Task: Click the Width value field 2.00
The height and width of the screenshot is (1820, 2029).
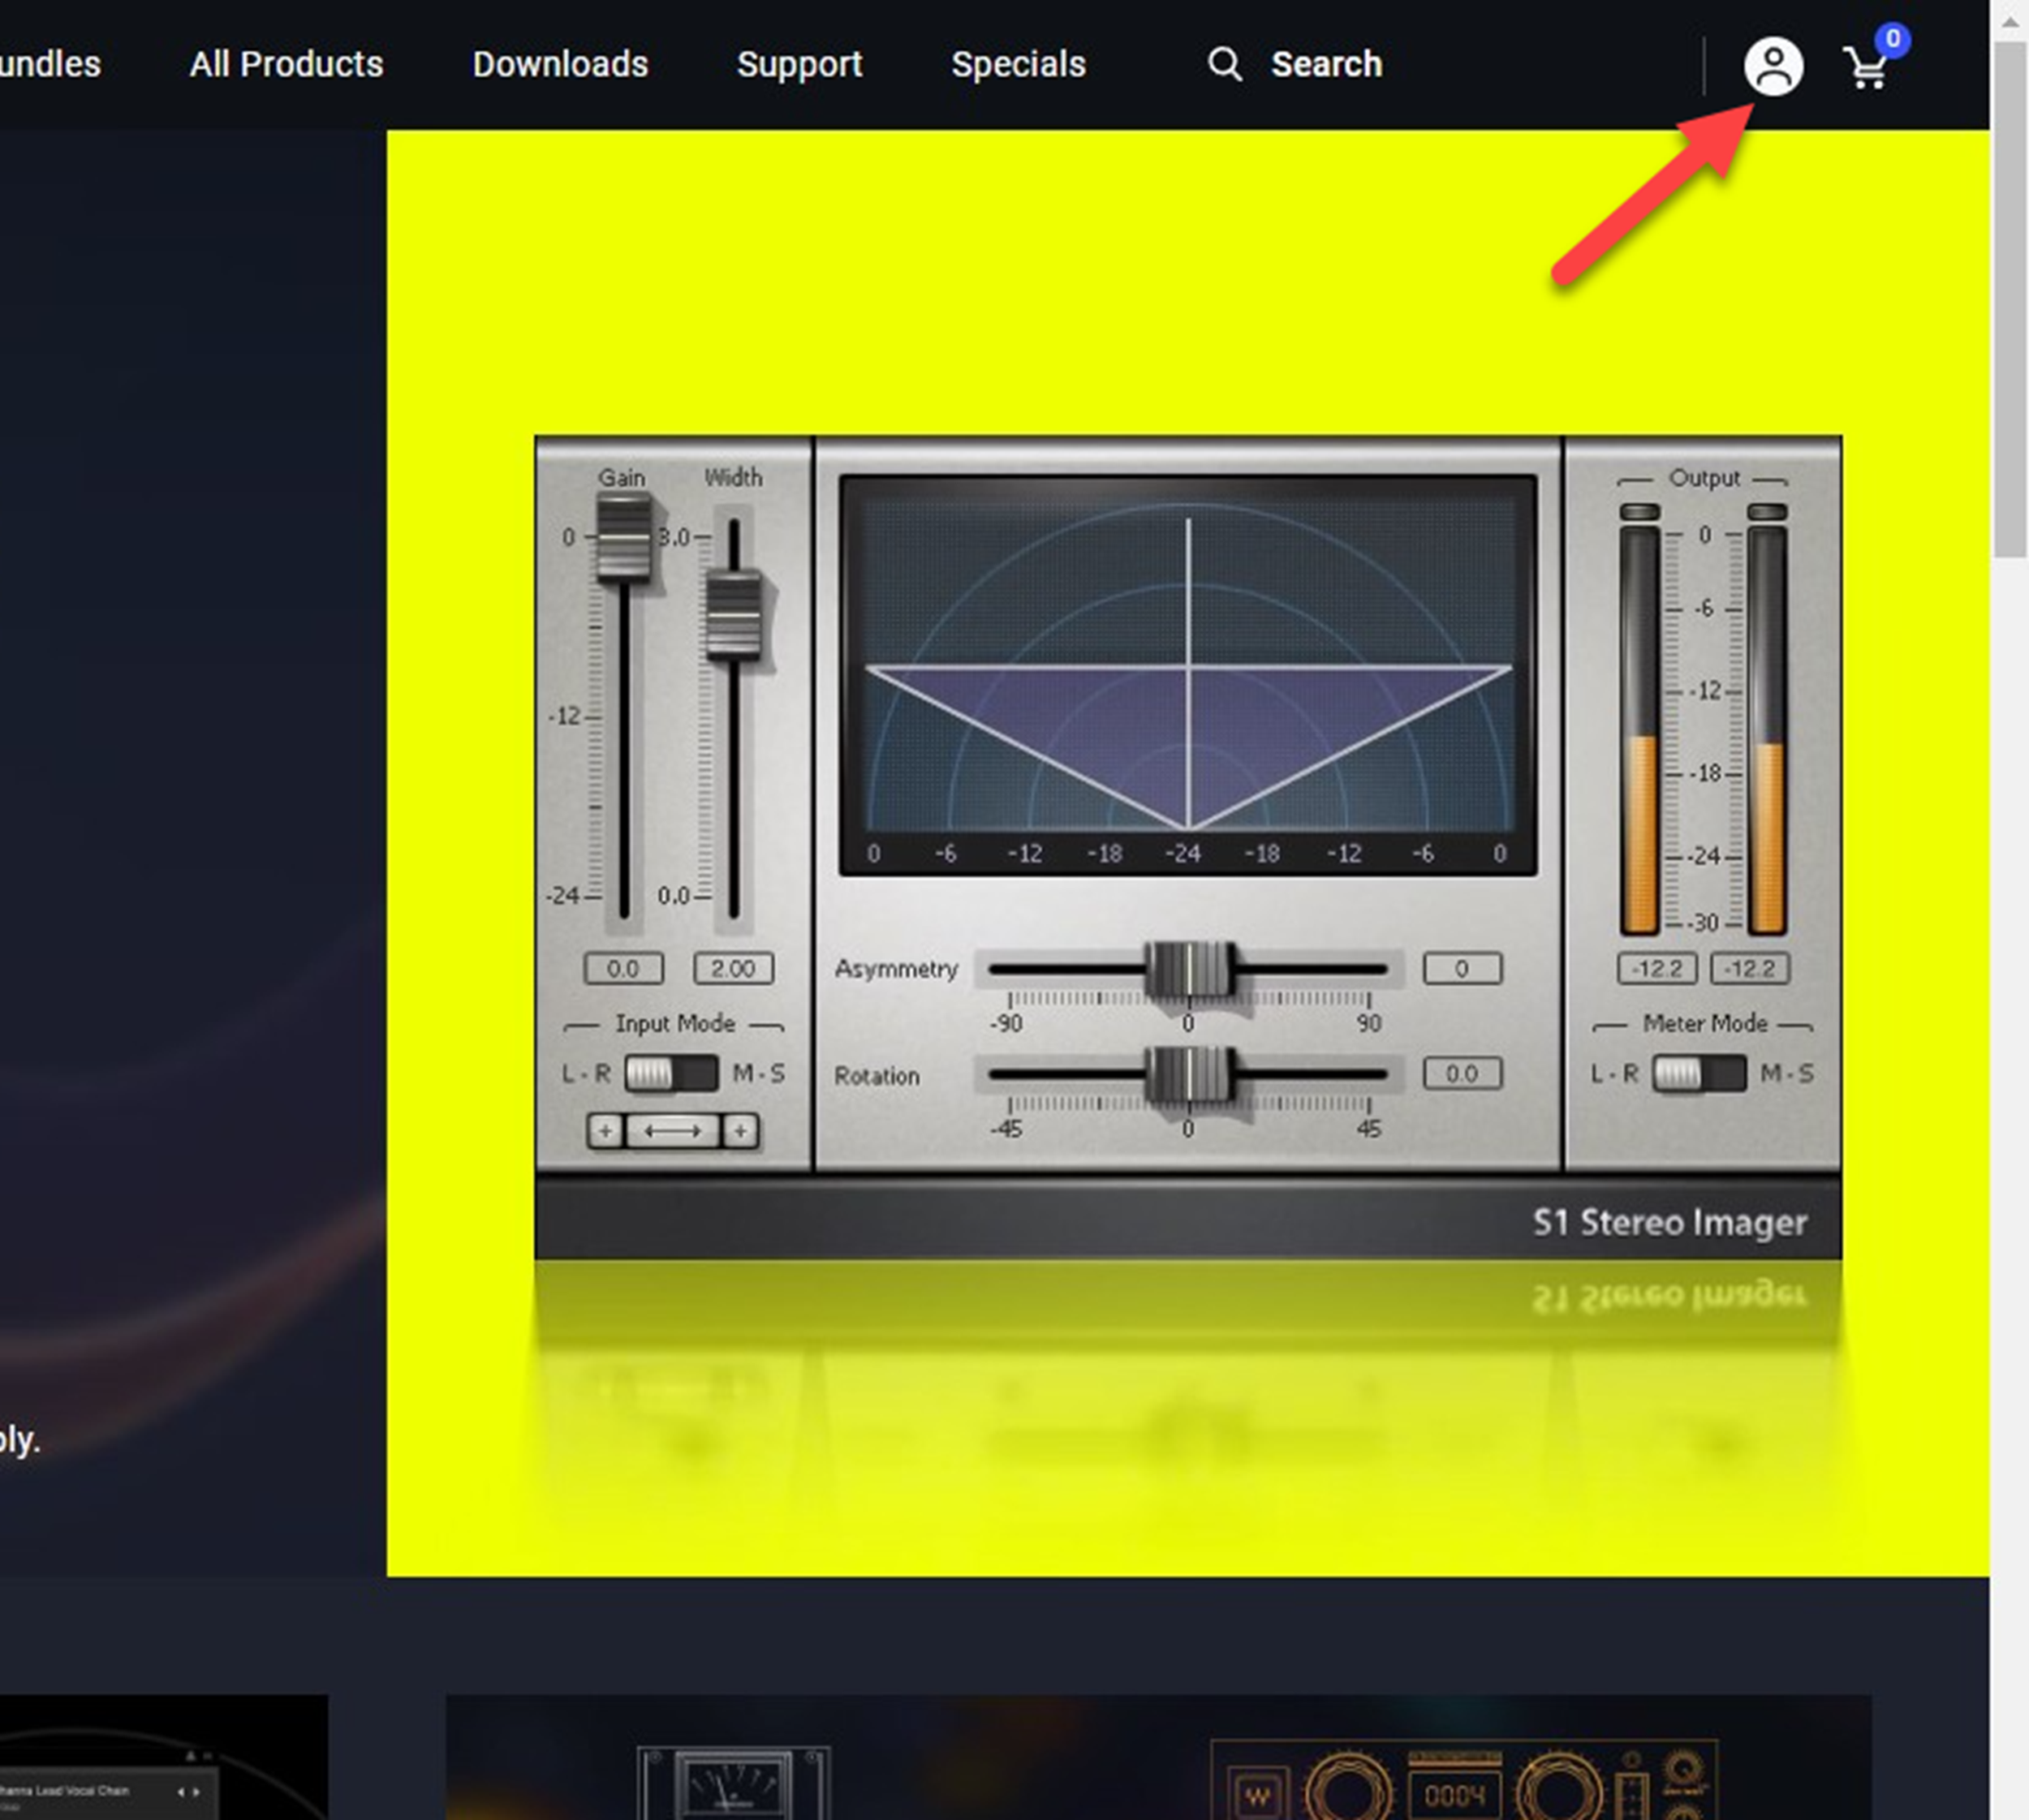Action: pos(733,968)
